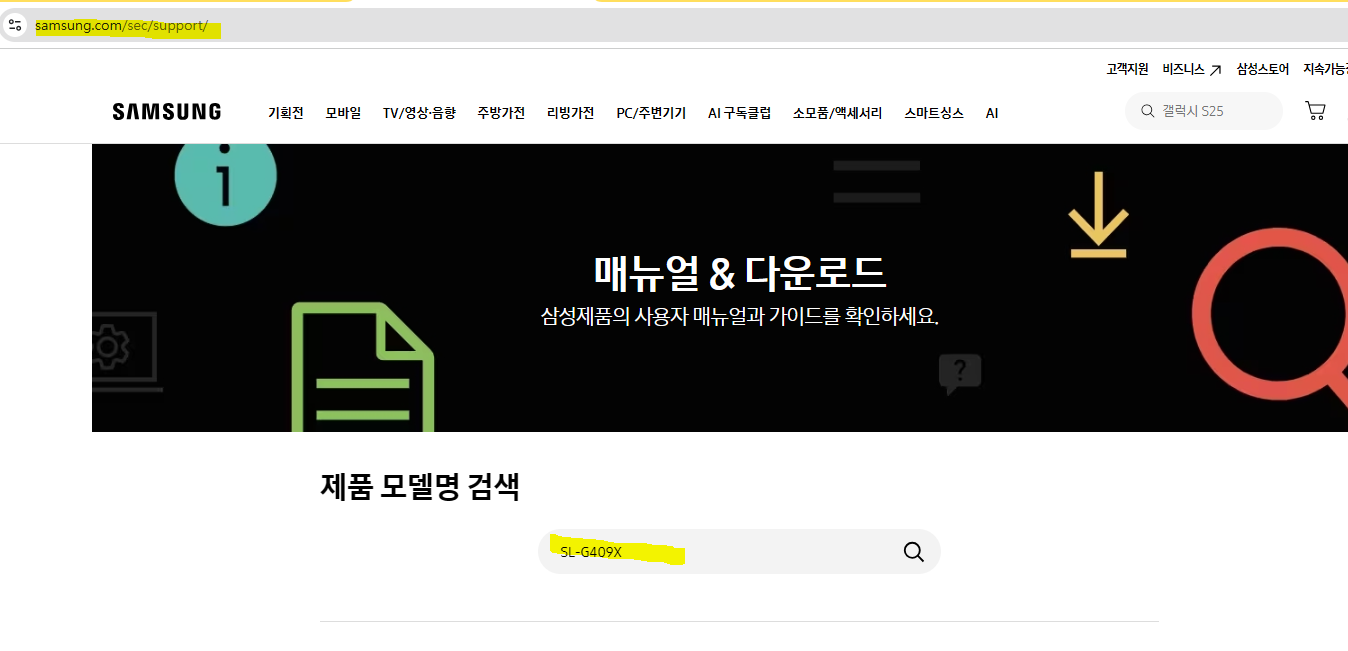
Task: Open the 모바일 menu
Action: (x=343, y=113)
